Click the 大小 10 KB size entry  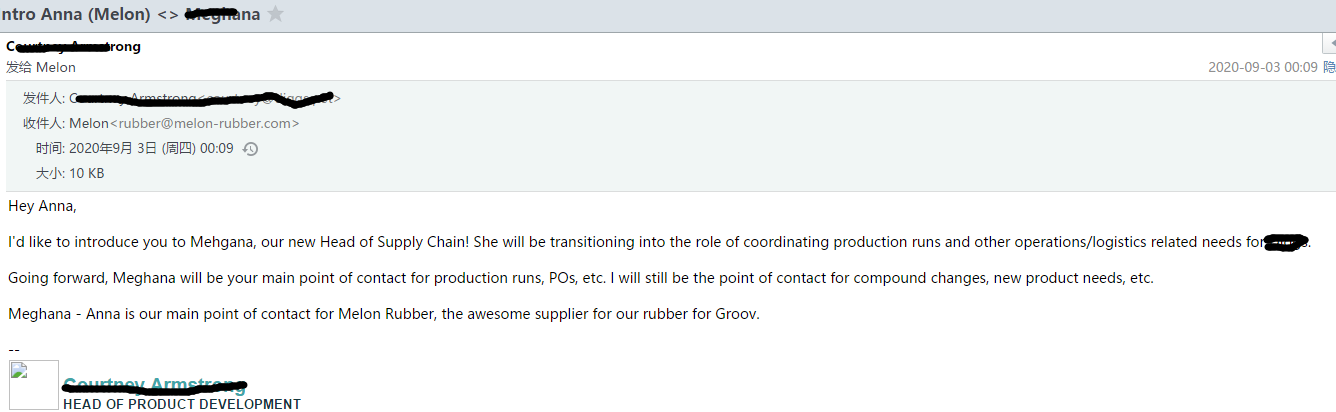(70, 173)
